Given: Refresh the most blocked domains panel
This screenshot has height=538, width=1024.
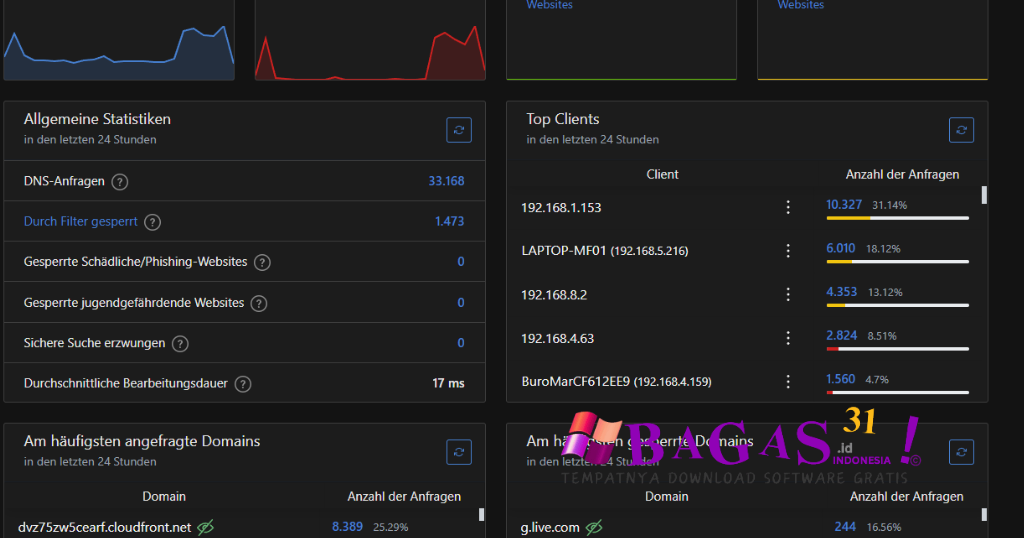Looking at the screenshot, I should coord(961,452).
